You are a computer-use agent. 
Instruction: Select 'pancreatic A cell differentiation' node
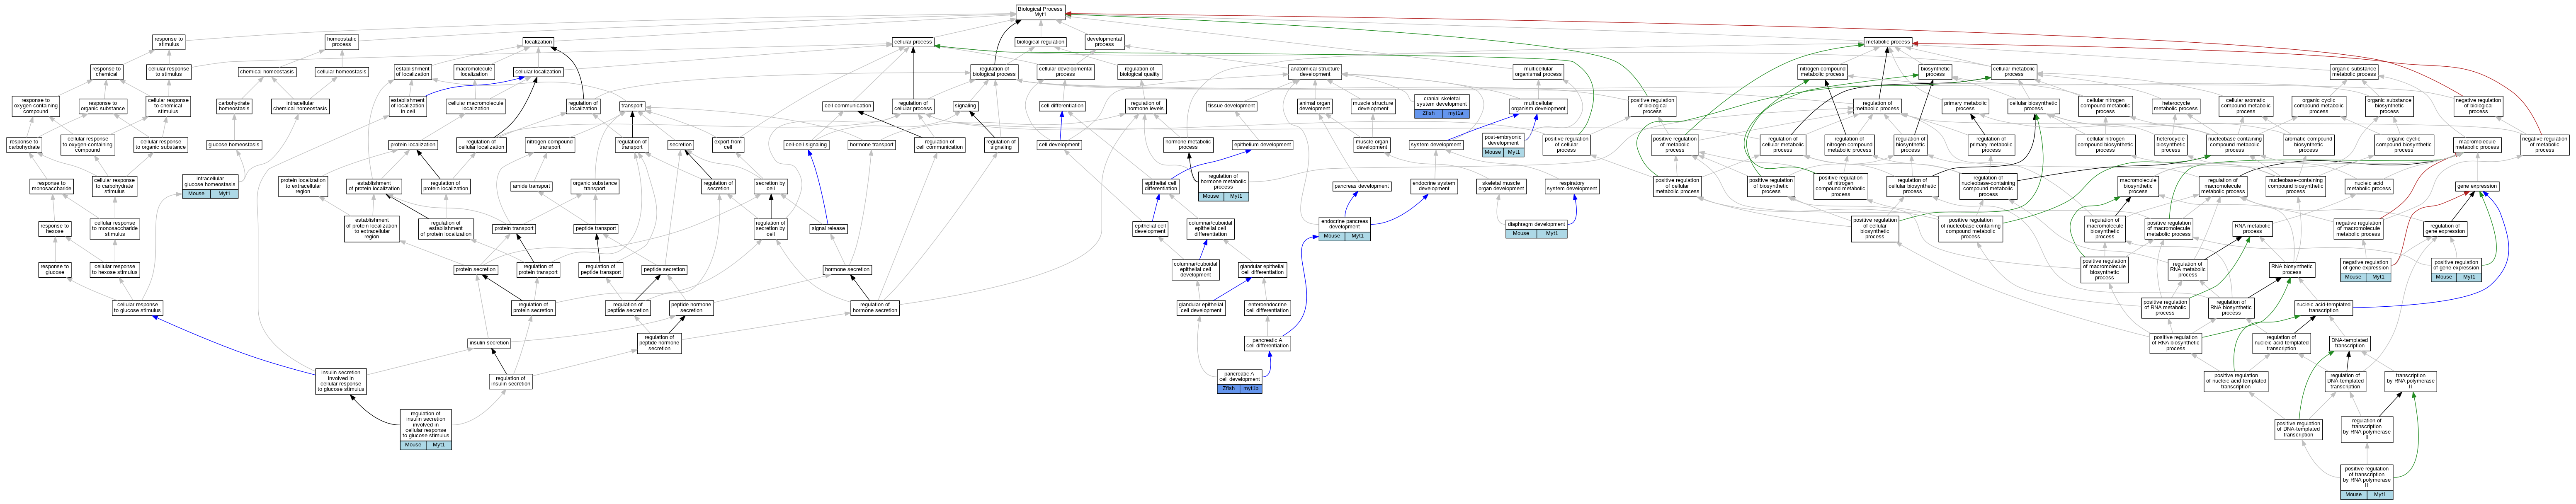(1267, 343)
